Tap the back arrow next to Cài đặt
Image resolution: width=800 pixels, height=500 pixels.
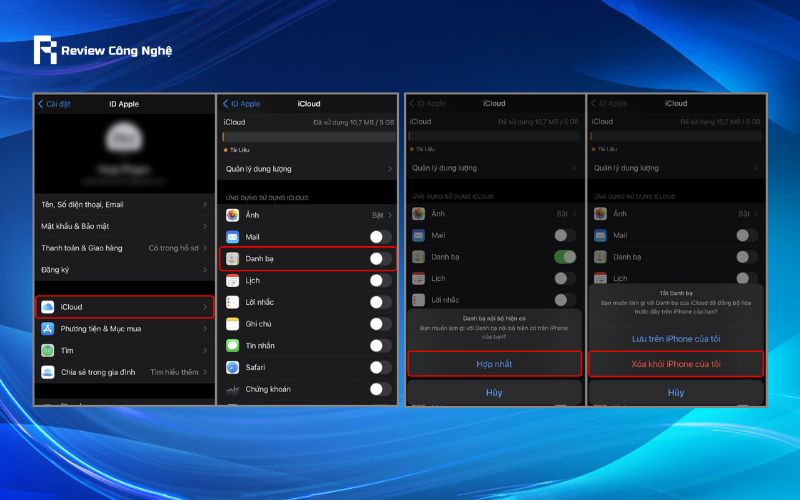tap(41, 104)
